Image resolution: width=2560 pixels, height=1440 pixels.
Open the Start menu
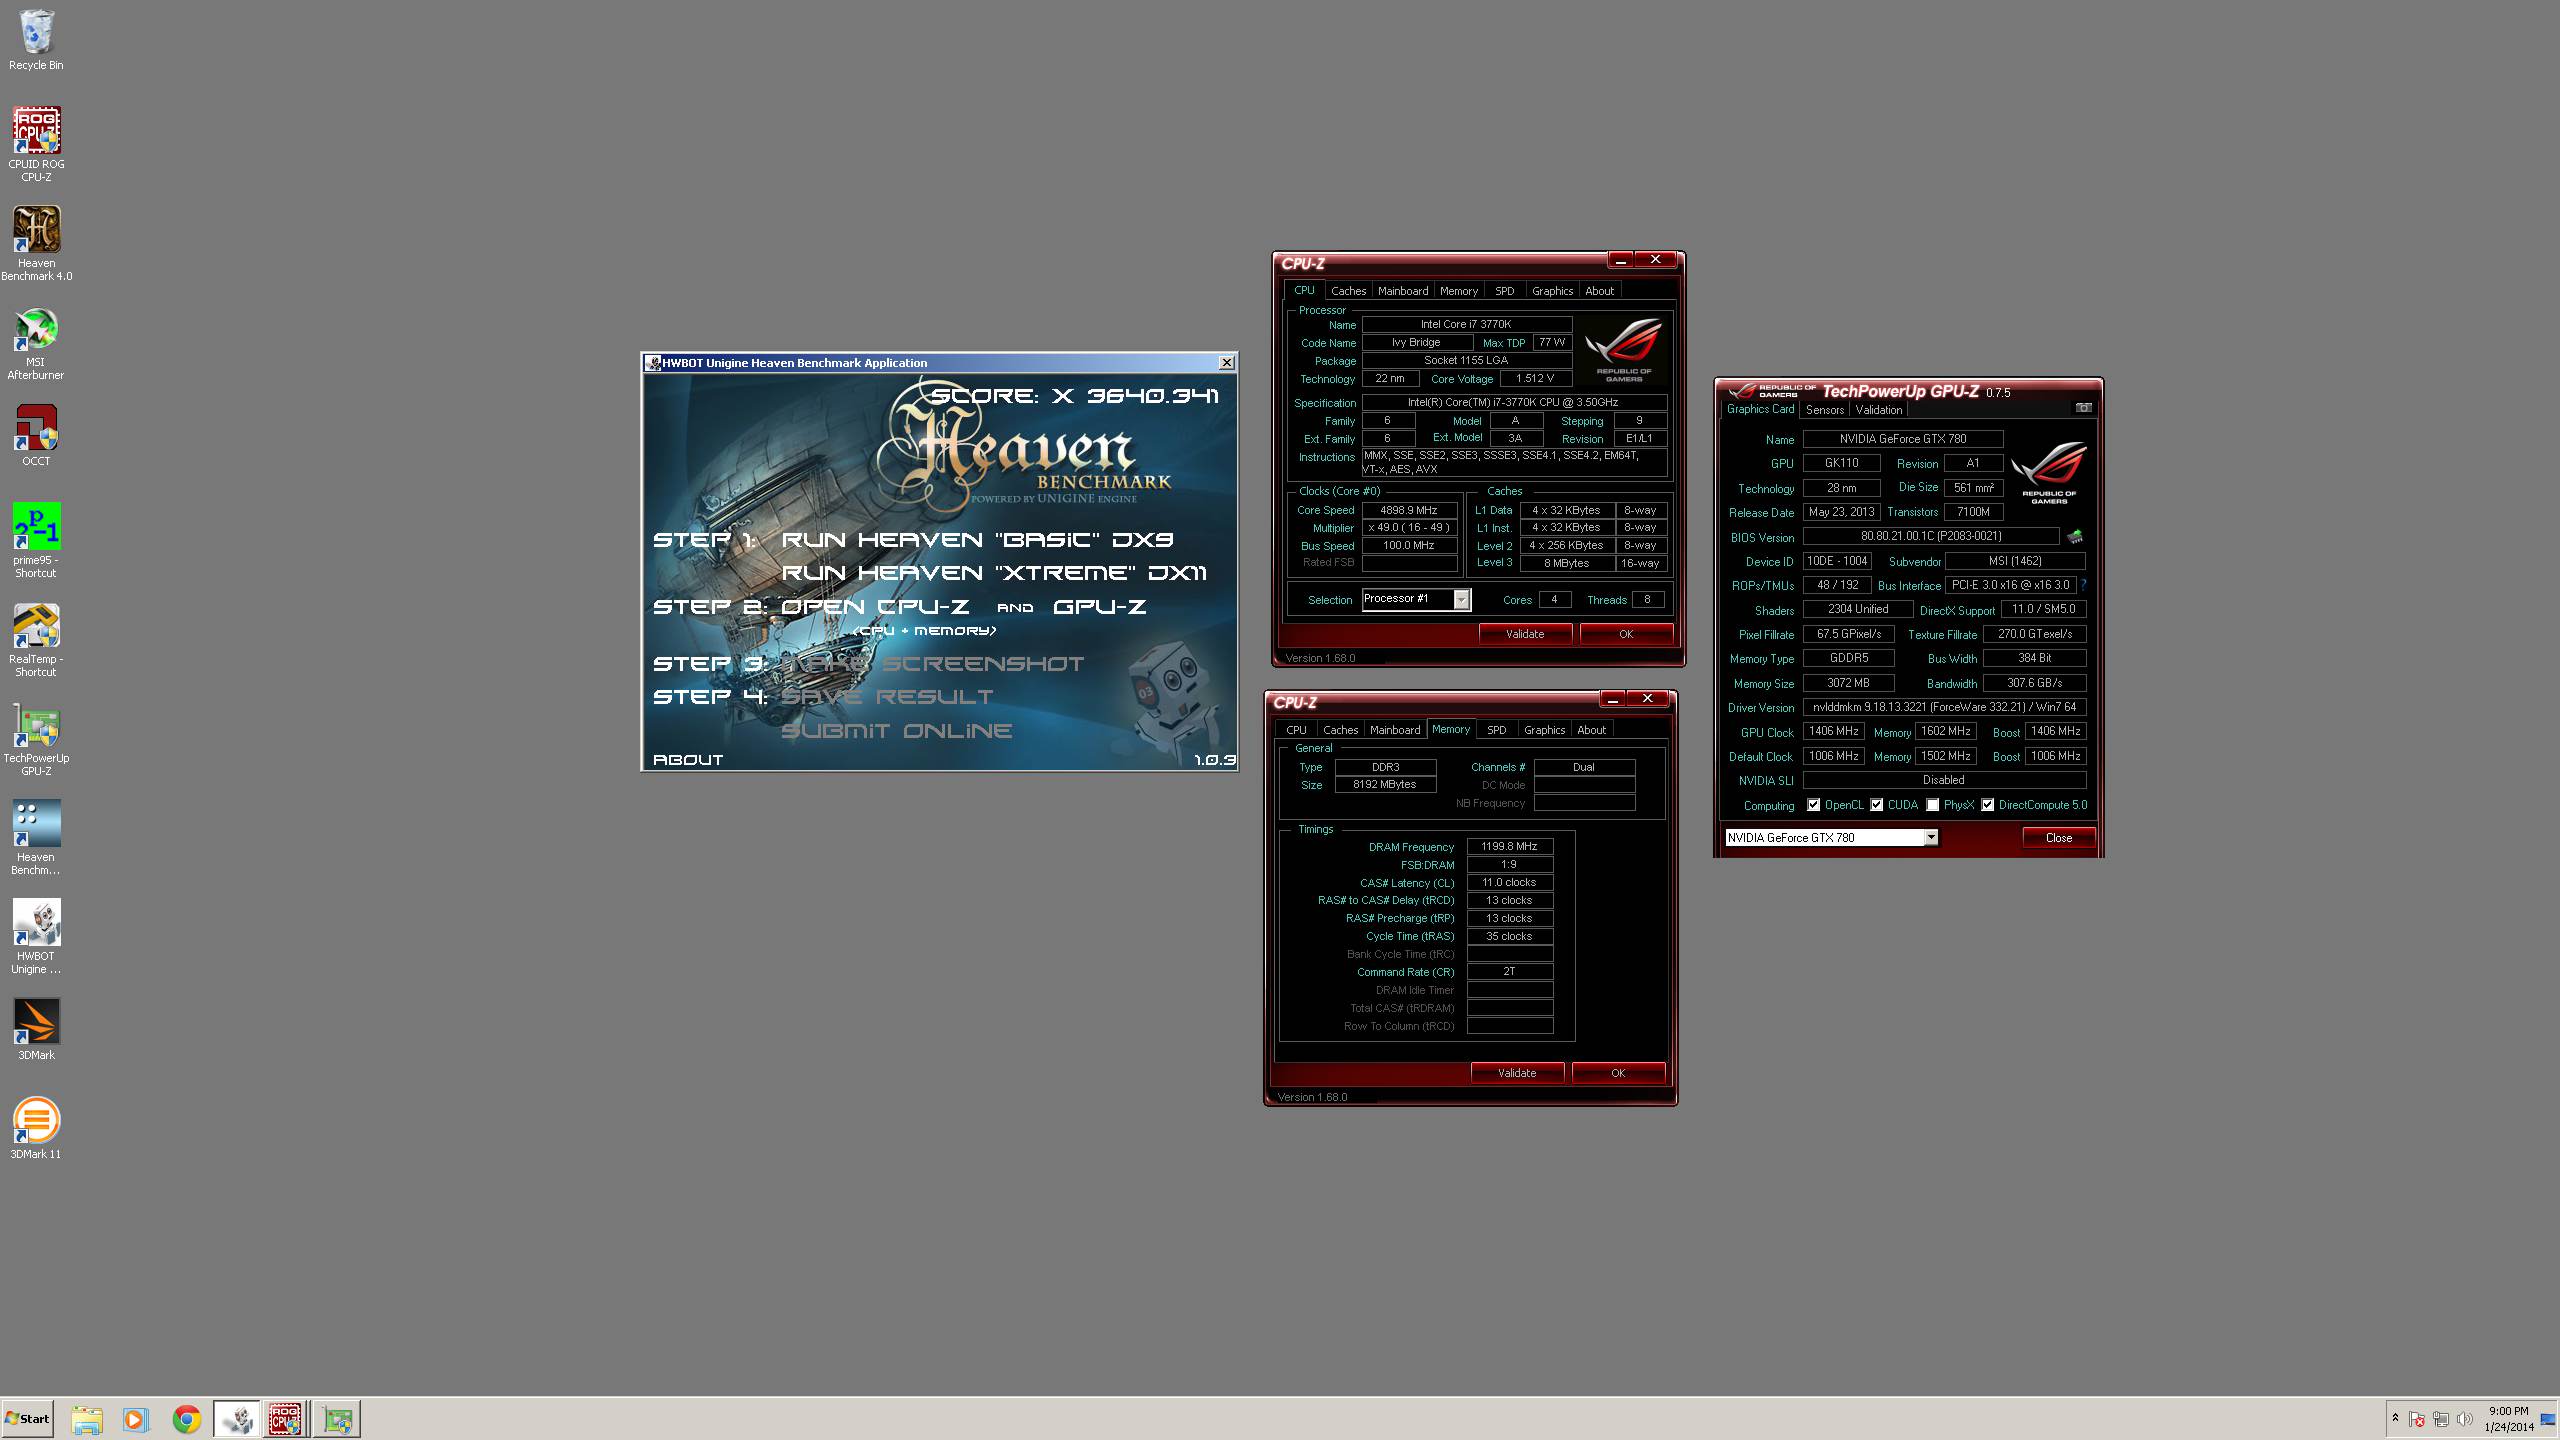27,1419
